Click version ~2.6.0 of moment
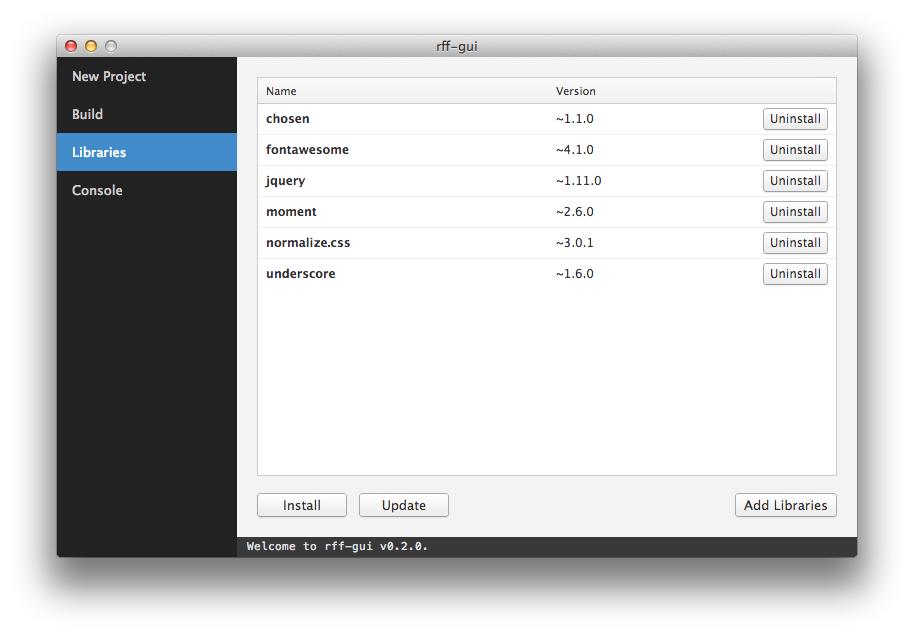This screenshot has width=914, height=636. (x=575, y=212)
